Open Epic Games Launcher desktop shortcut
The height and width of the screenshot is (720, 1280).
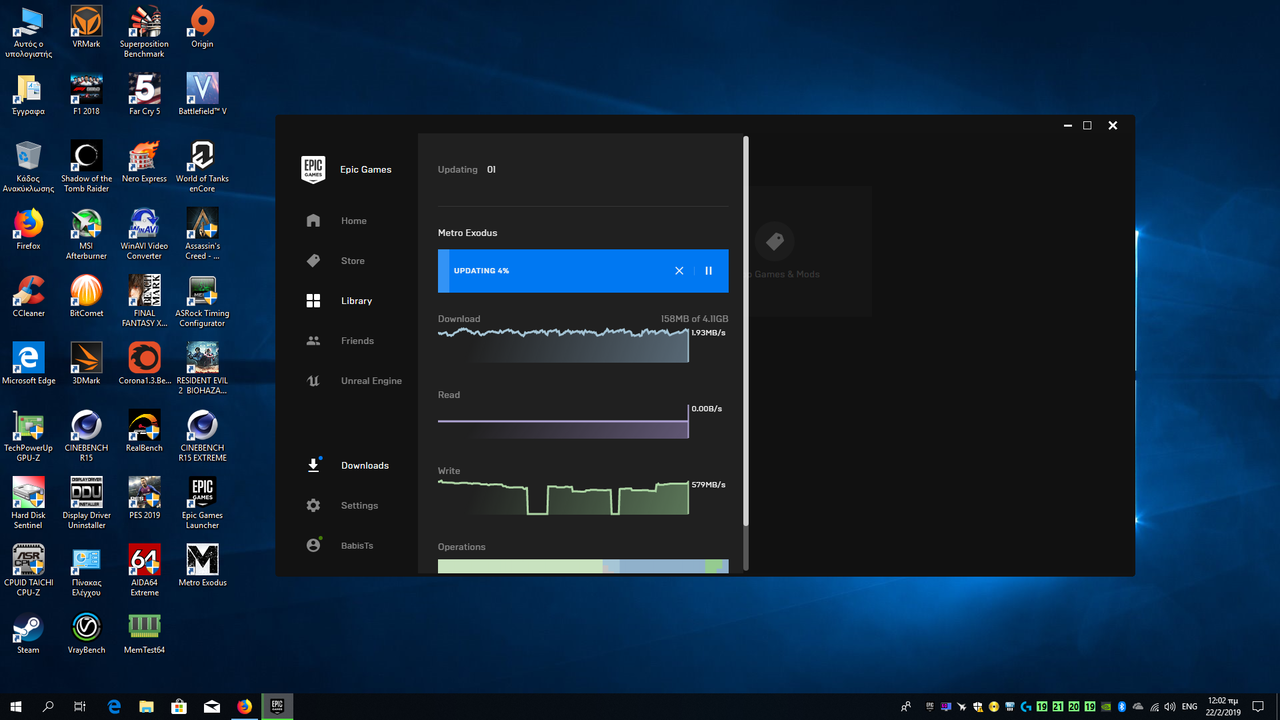coord(202,503)
